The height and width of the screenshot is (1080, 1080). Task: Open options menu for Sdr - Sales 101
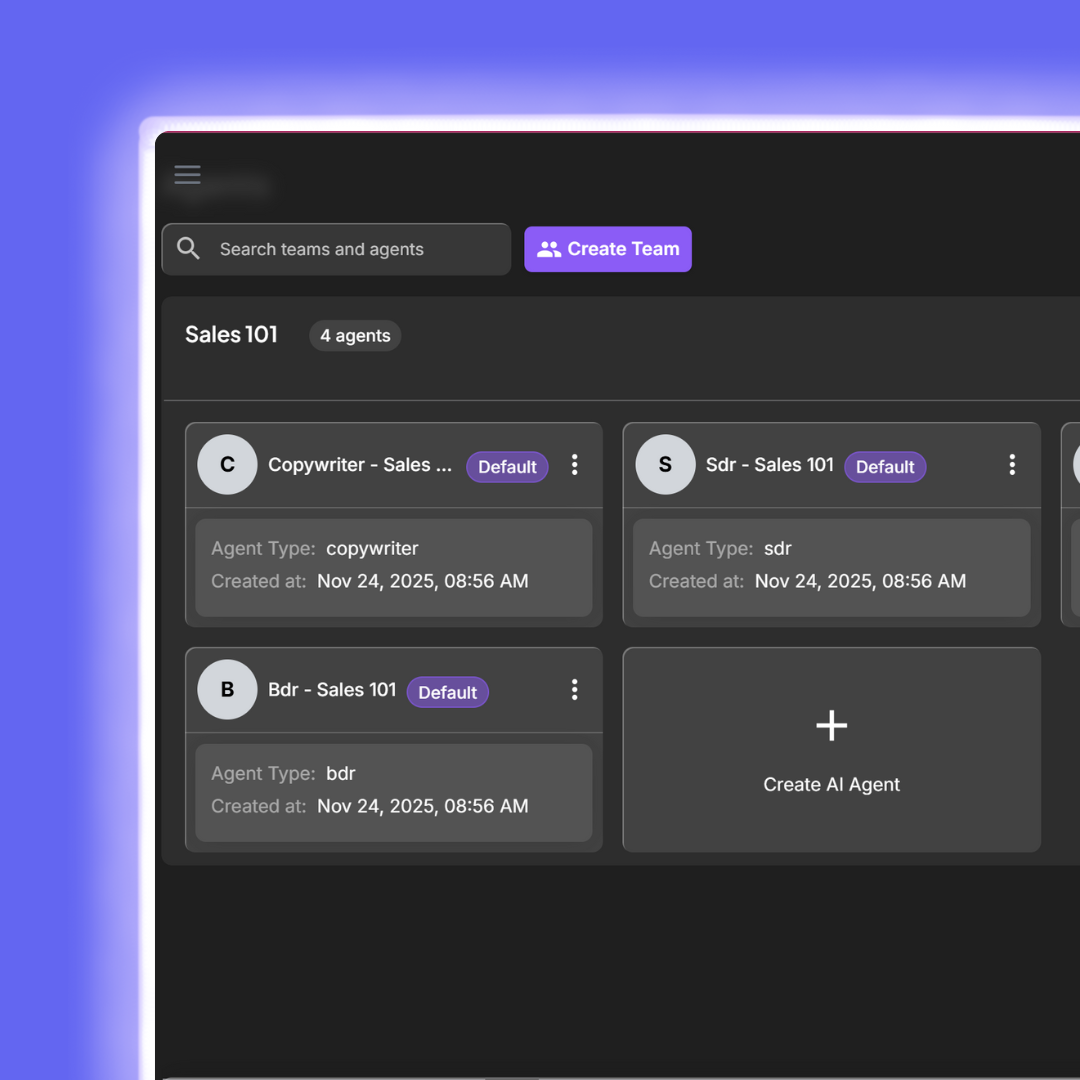pos(1012,464)
